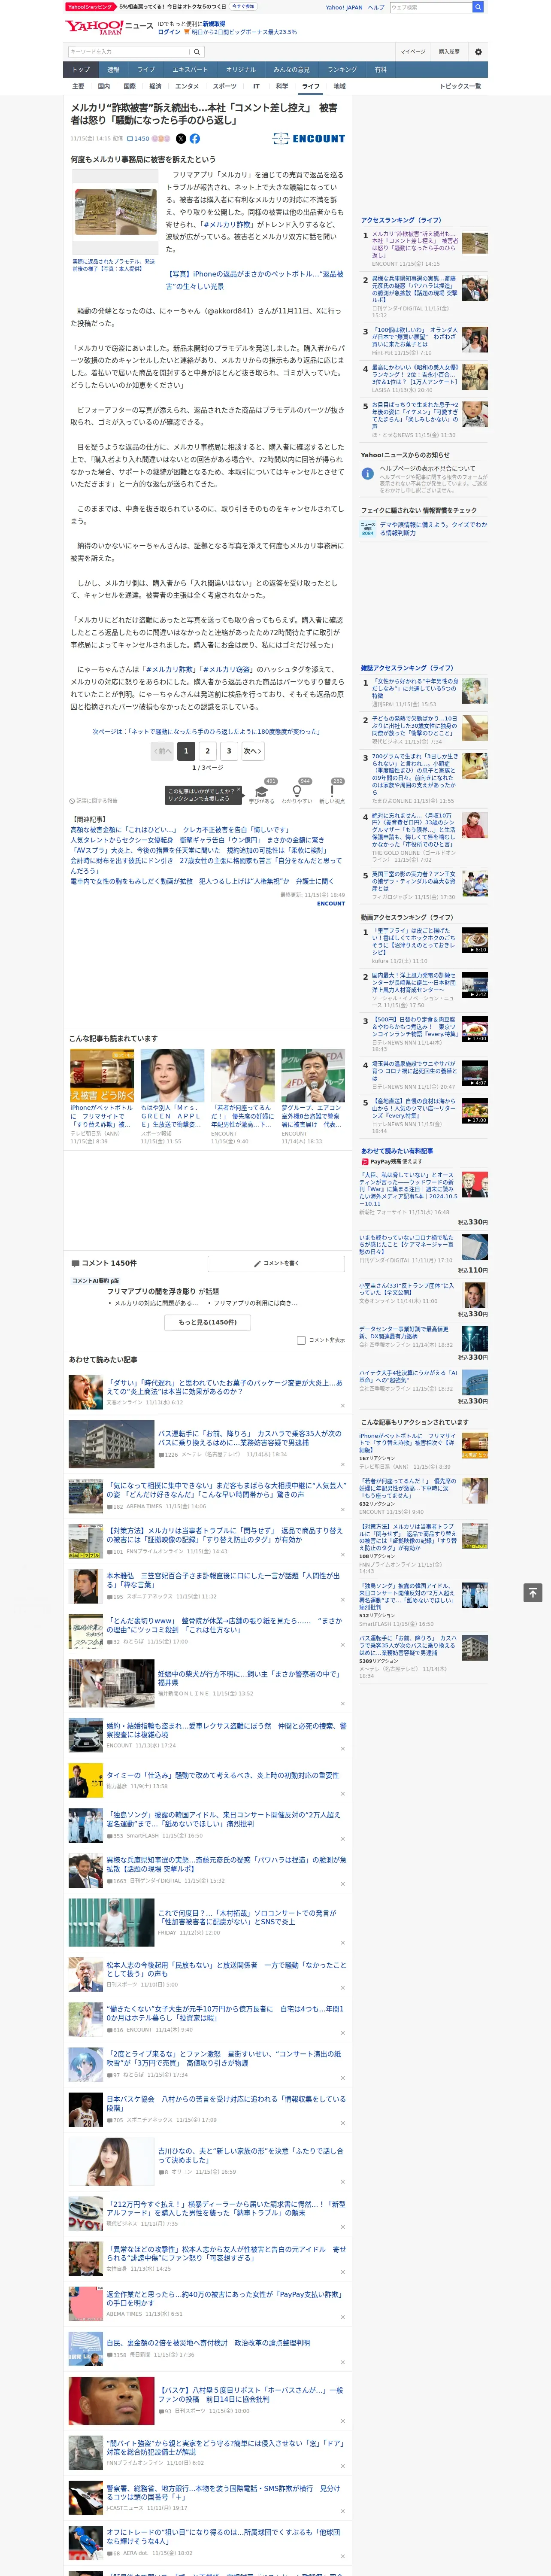Open the 速報 navigation tab
Screen dimensions: 551x2576
point(113,70)
